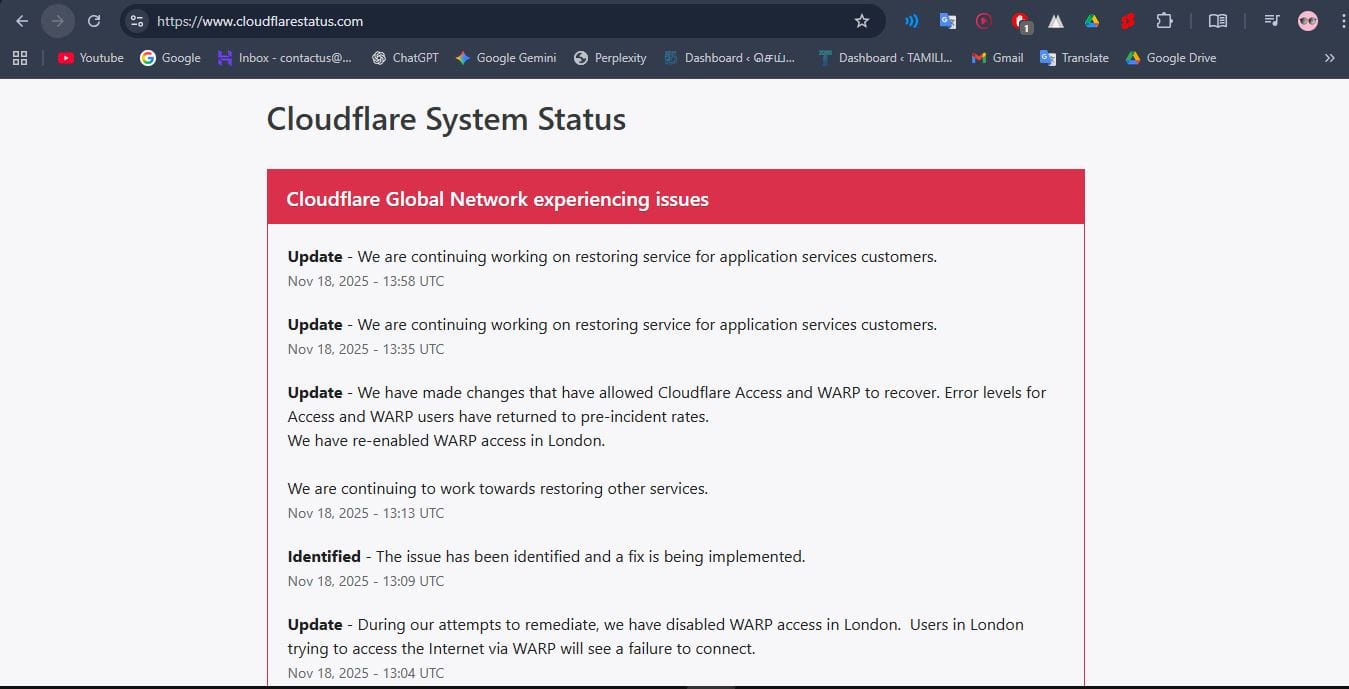Open the Google Gemini bookmark
Screen dimensions: 1349x689
[505, 58]
